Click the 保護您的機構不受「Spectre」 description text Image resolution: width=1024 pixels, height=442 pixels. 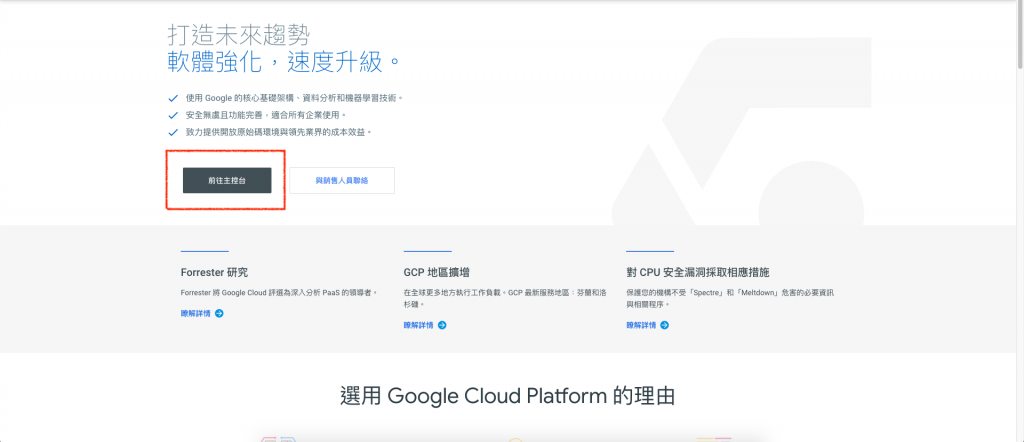click(x=730, y=298)
